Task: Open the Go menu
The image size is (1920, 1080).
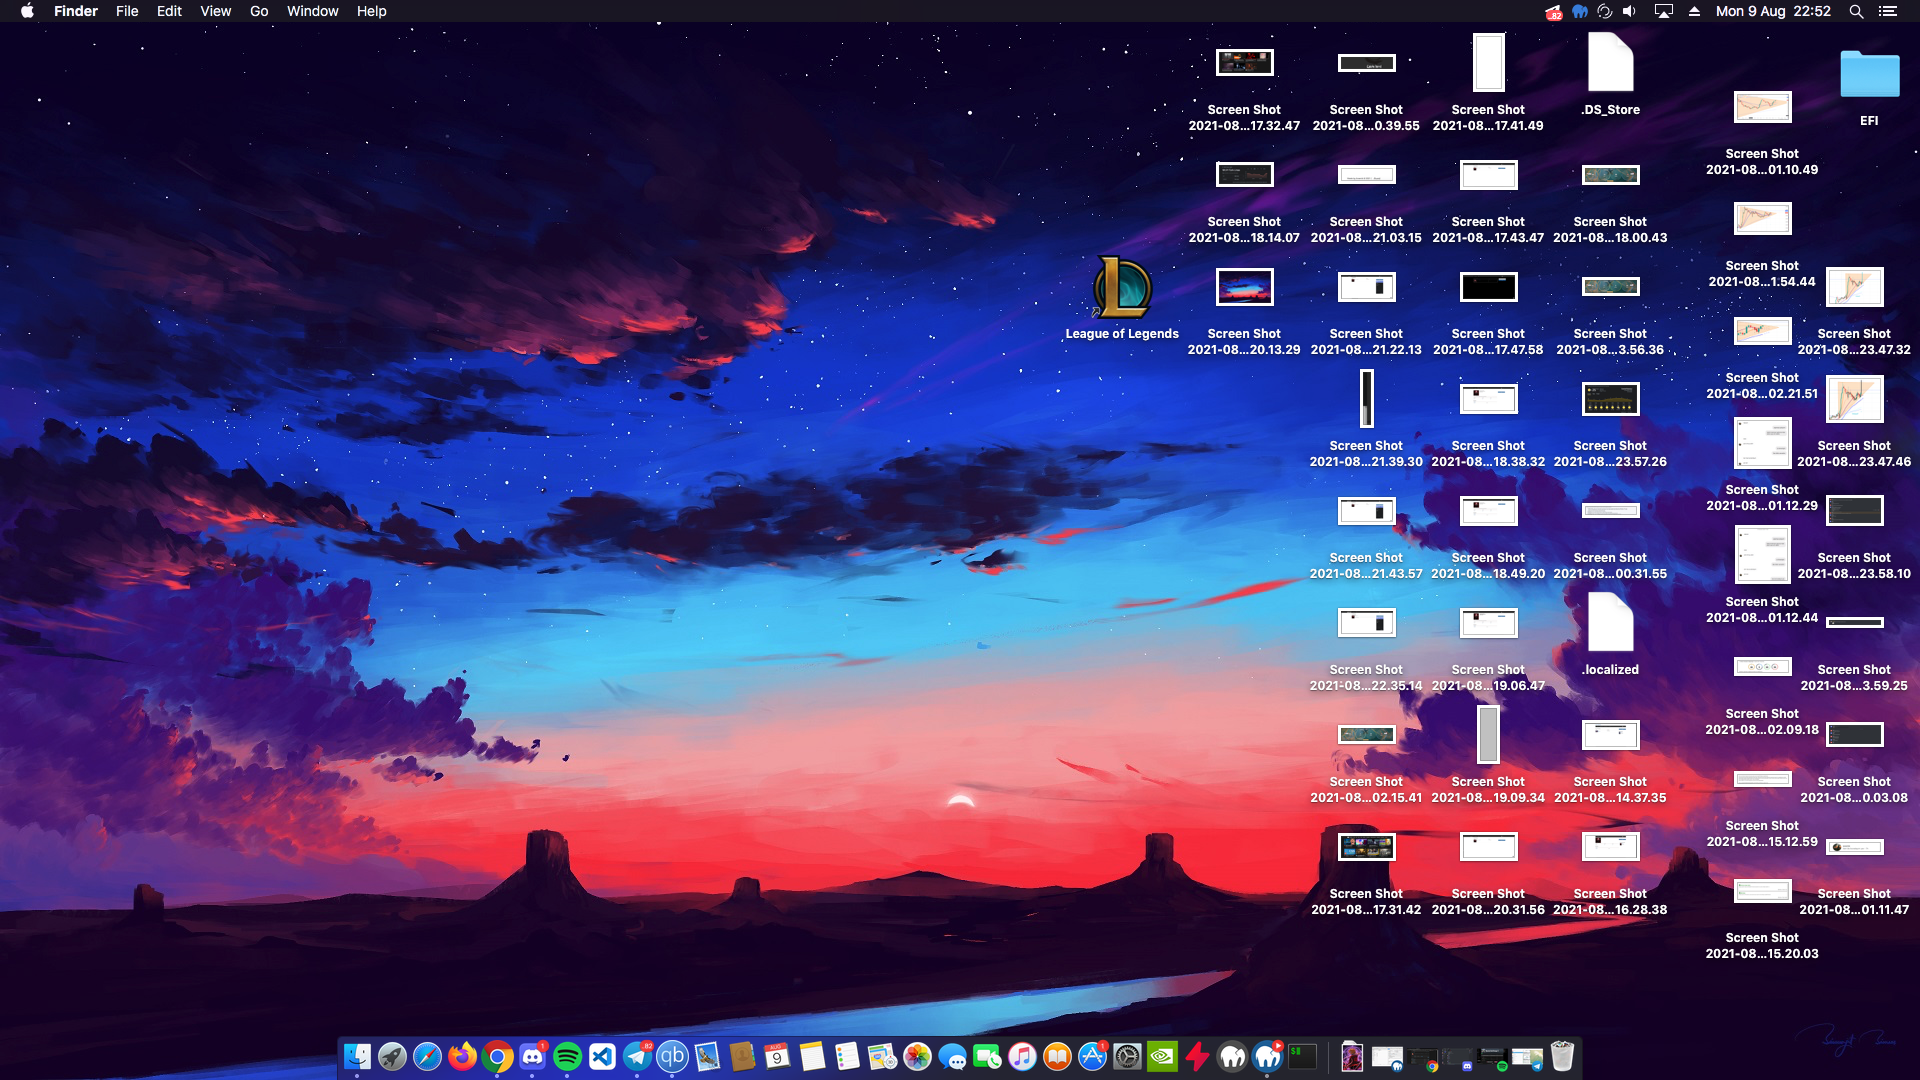Action: pos(259,11)
